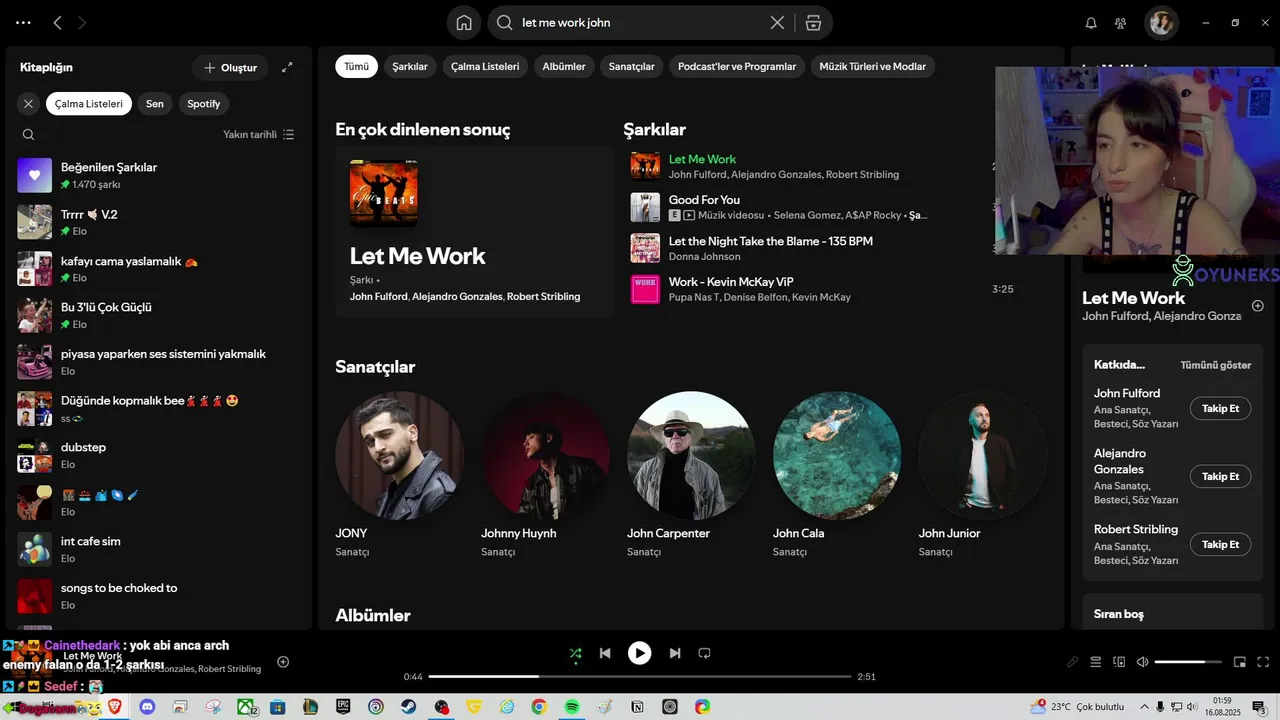Open the Let Me Work top result card
Screen dimensions: 1280x720
[475, 232]
